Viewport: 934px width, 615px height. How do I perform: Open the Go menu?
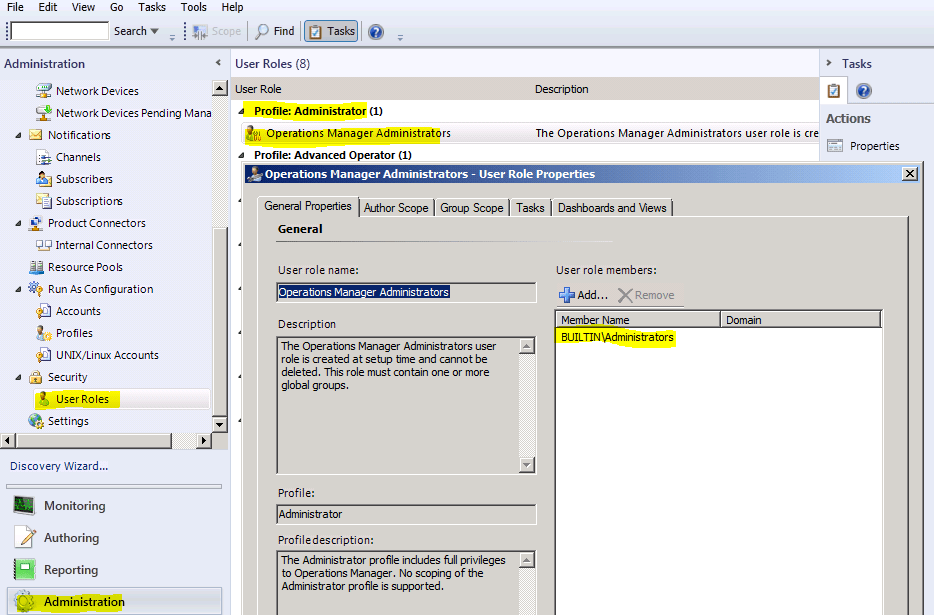coord(117,7)
